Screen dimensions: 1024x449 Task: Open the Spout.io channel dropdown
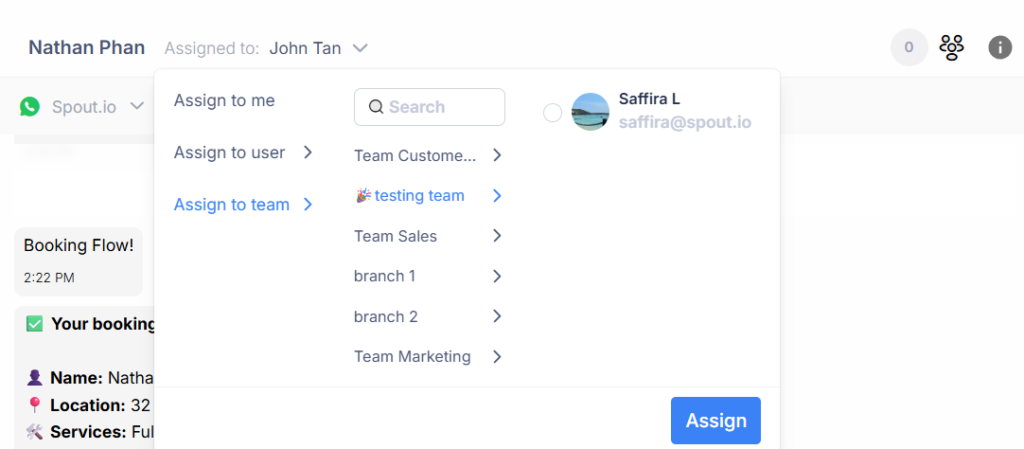(137, 106)
